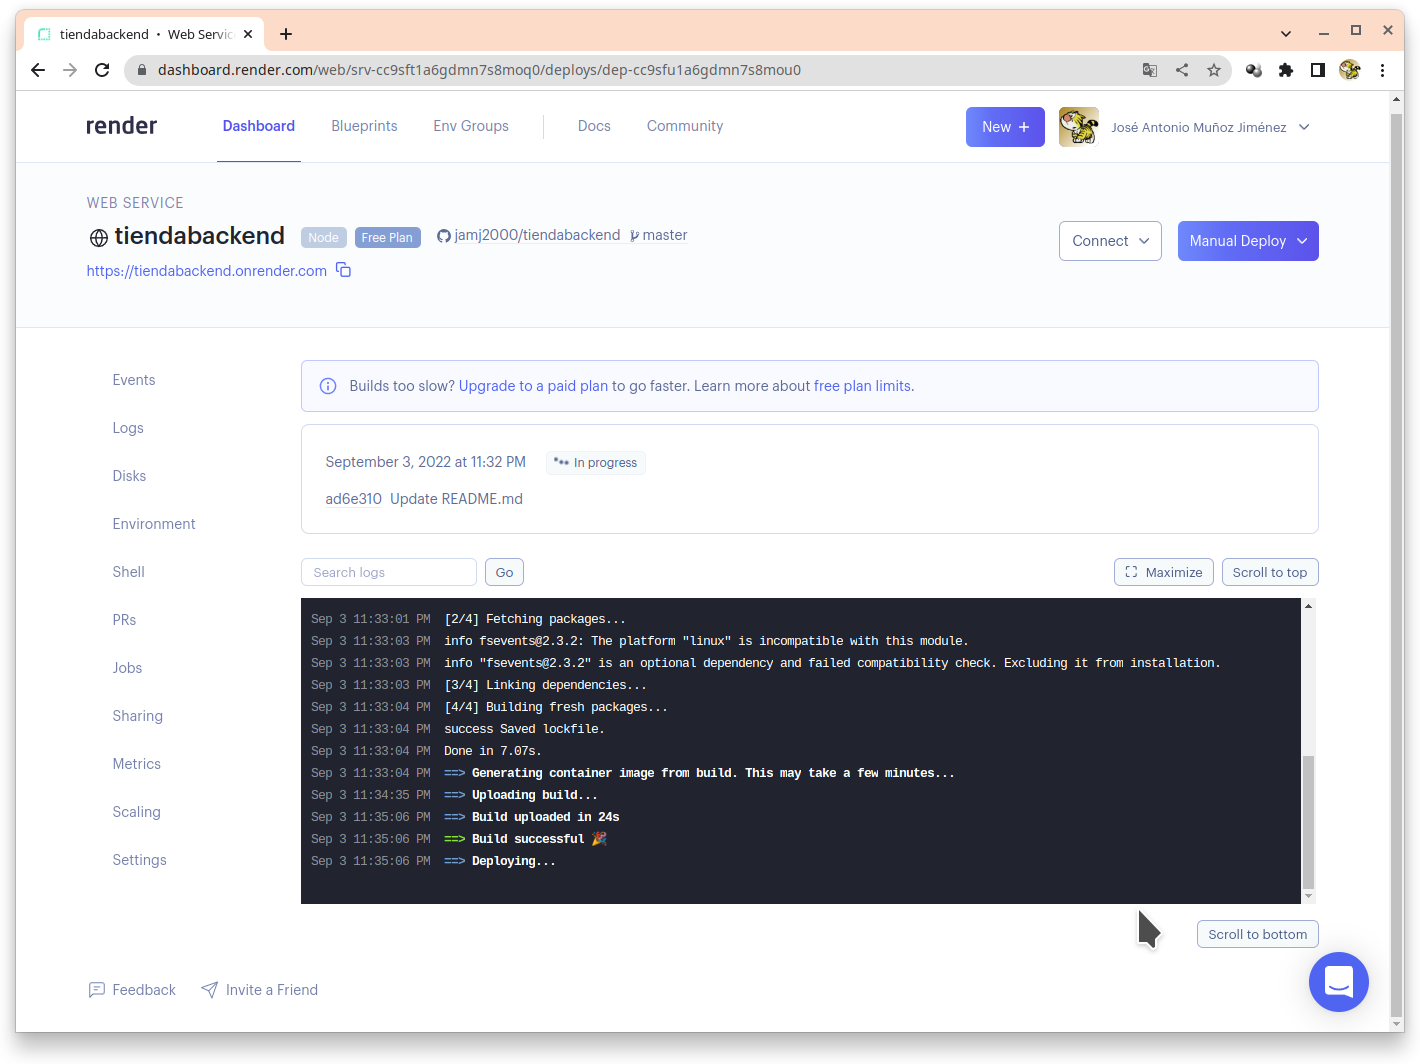Click the tiendabackend.onrender.com URL link

click(x=206, y=271)
